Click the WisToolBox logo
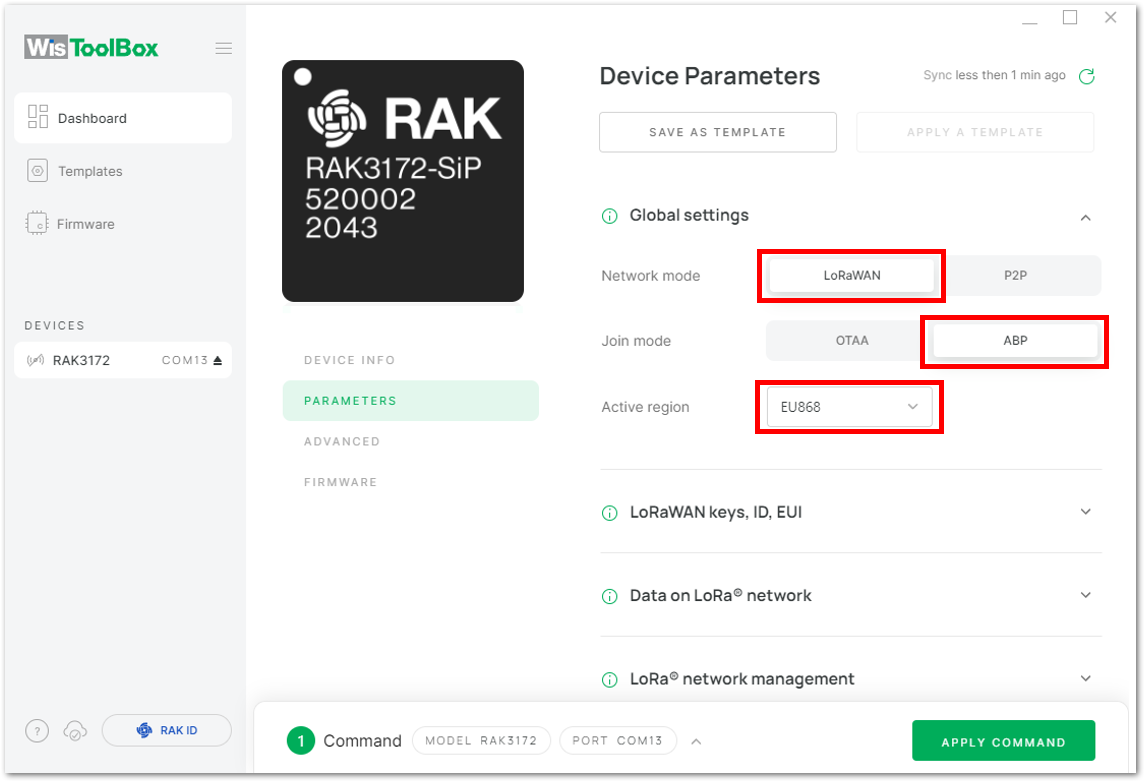 point(91,47)
